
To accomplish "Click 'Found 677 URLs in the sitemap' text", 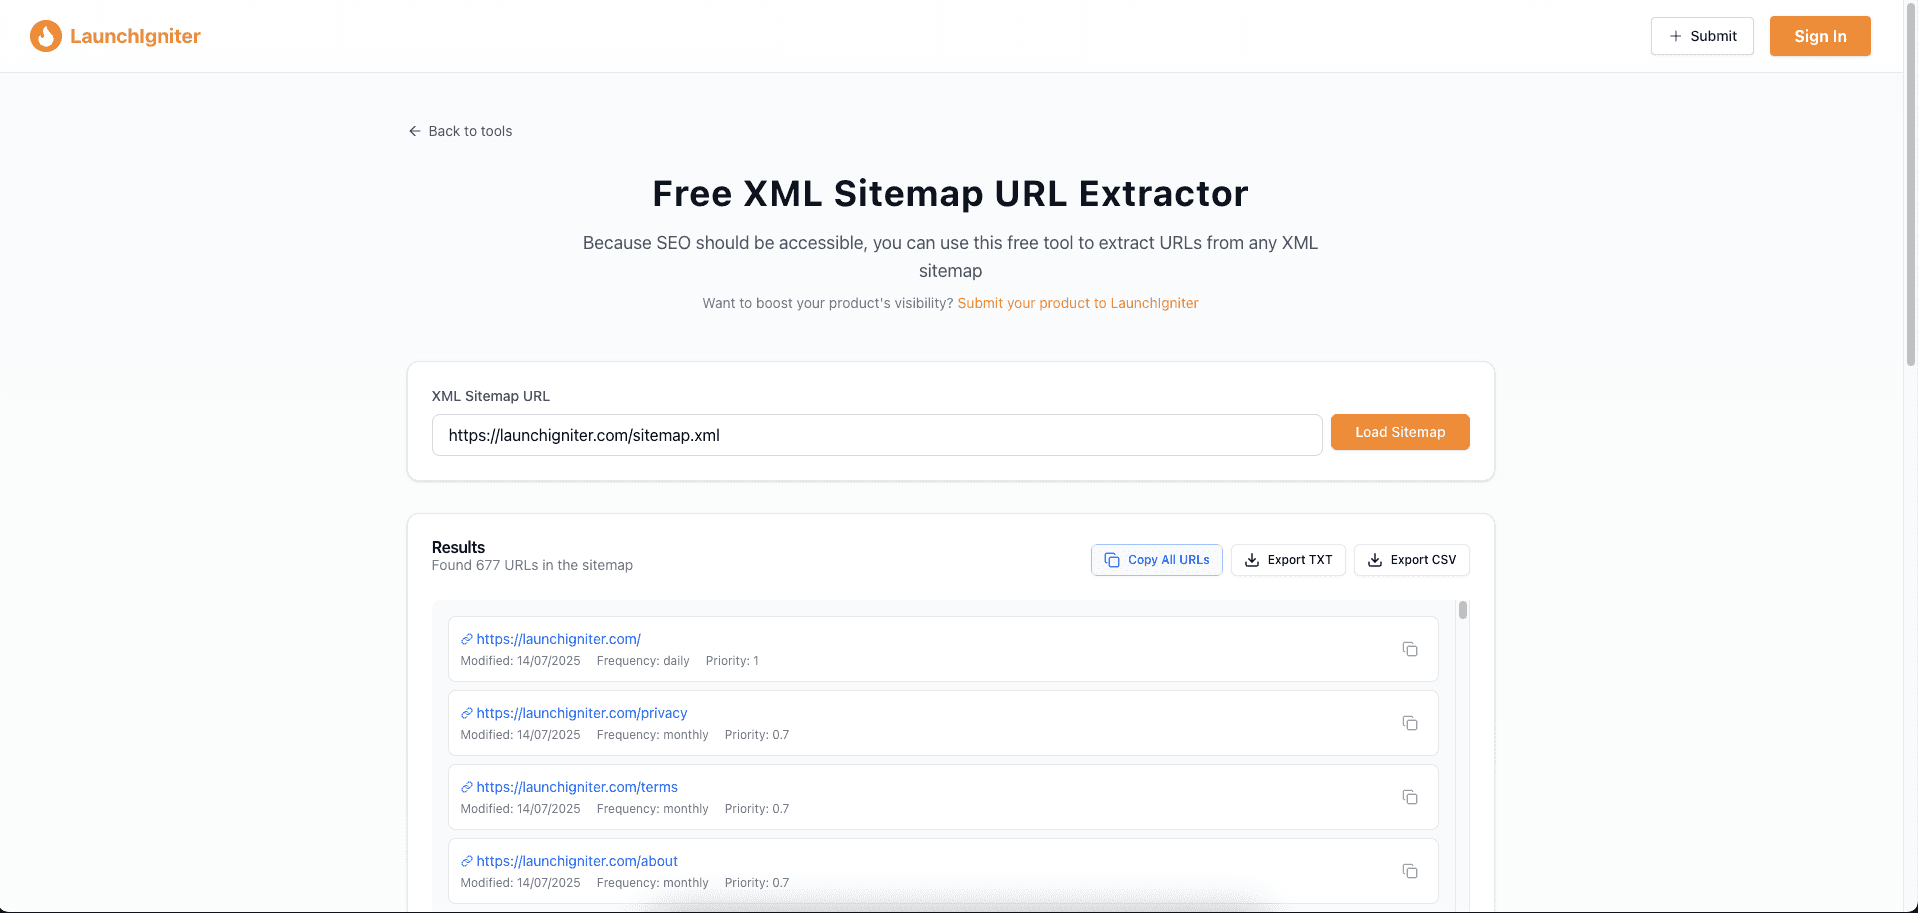I will [x=532, y=565].
